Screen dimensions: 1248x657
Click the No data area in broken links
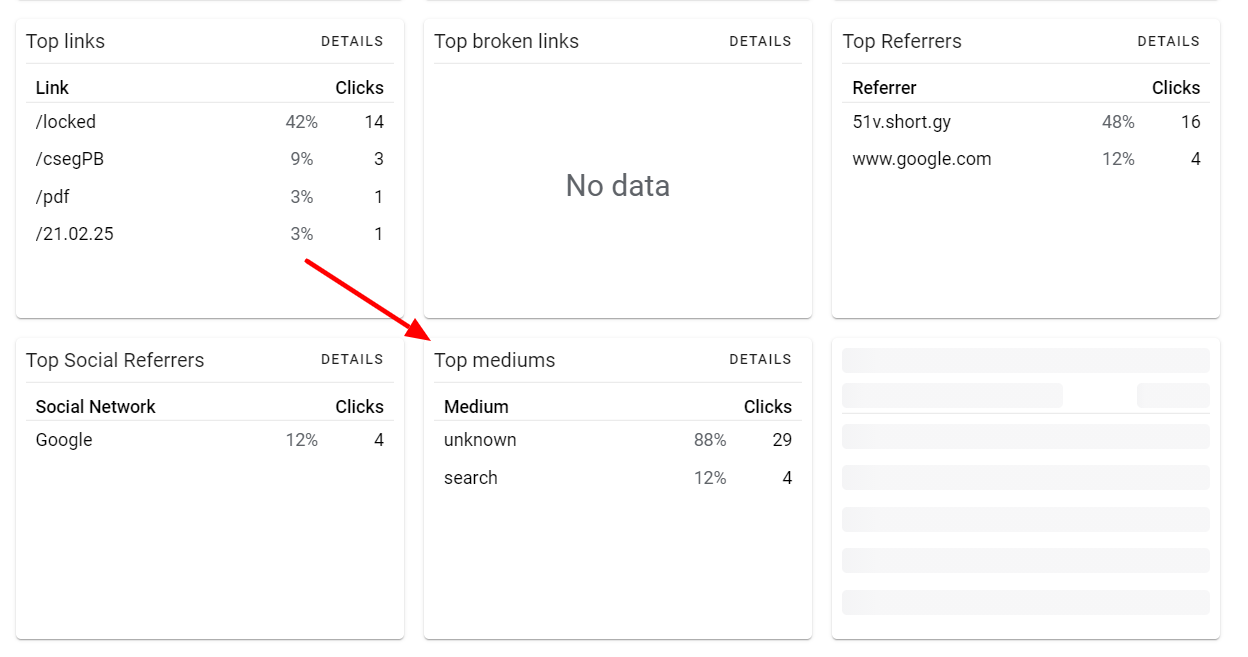click(x=617, y=185)
